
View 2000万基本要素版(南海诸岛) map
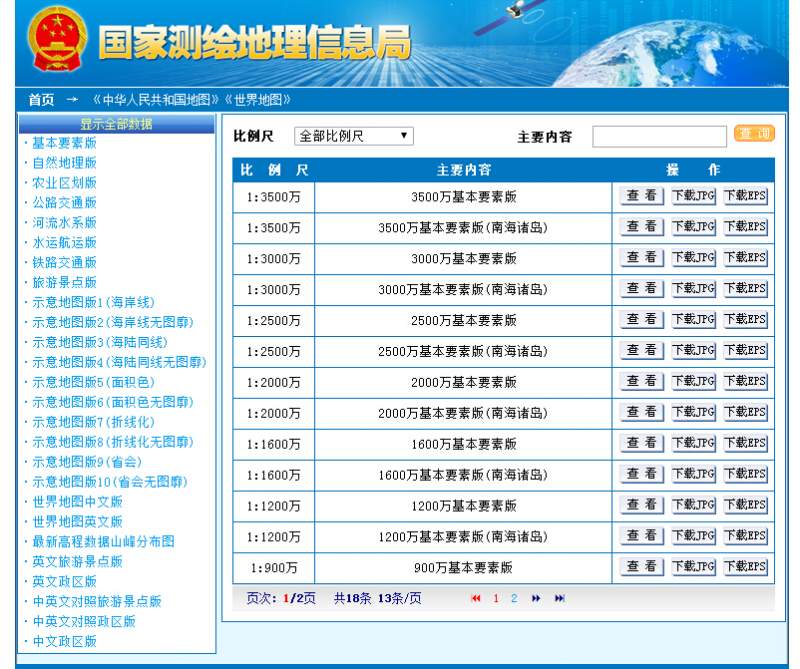tap(642, 412)
